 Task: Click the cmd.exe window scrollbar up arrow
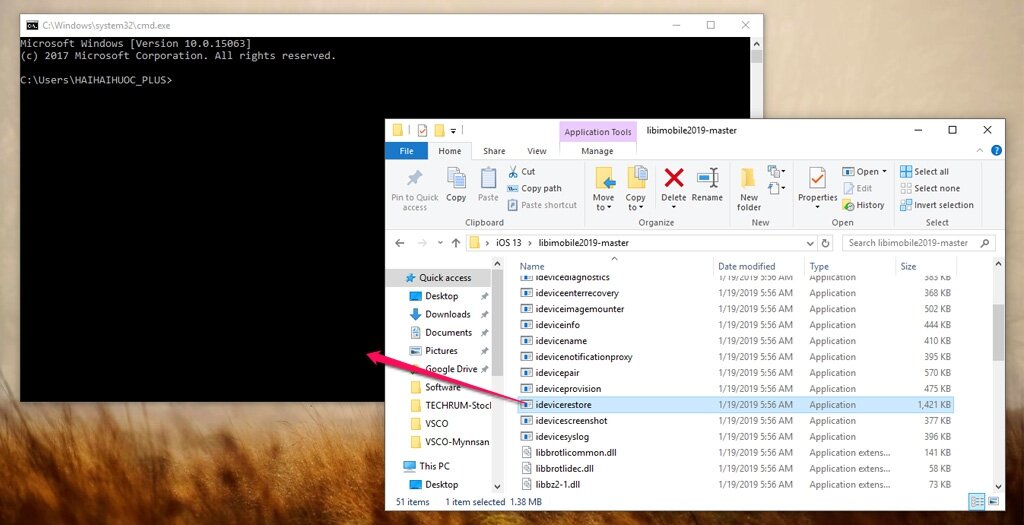[756, 44]
